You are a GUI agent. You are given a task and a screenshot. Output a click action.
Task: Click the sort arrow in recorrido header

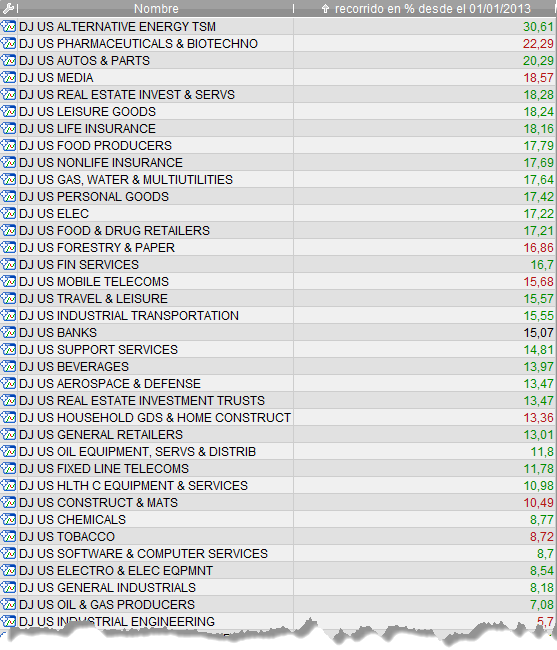[325, 8]
